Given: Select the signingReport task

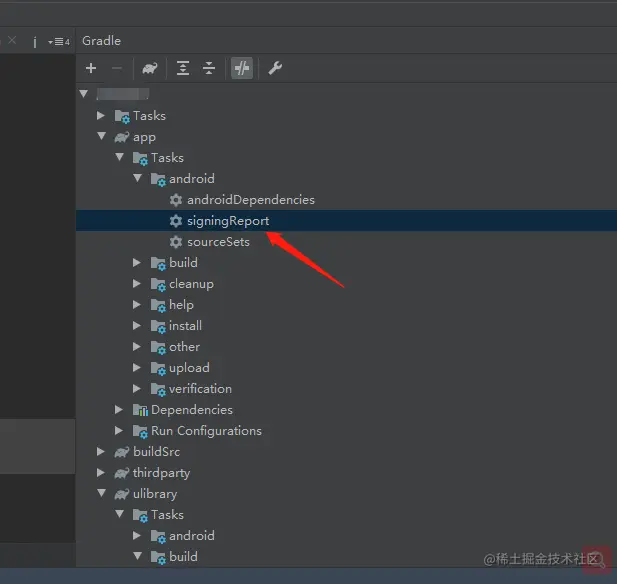Looking at the screenshot, I should (x=228, y=221).
